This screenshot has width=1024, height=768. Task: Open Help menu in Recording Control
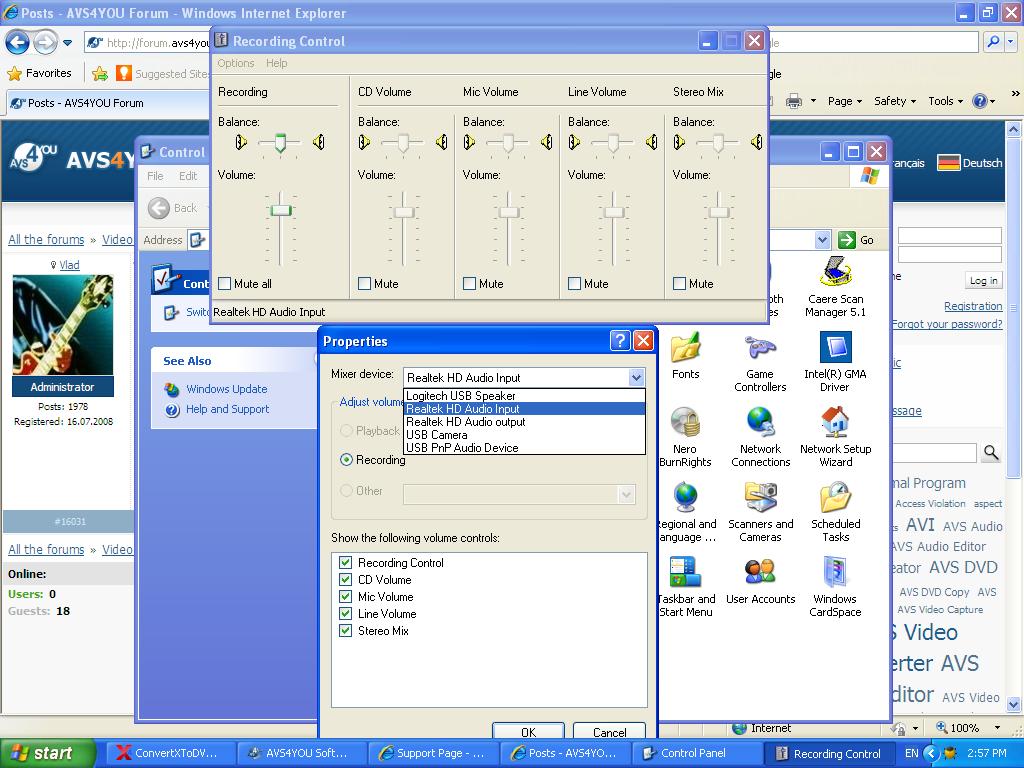276,63
